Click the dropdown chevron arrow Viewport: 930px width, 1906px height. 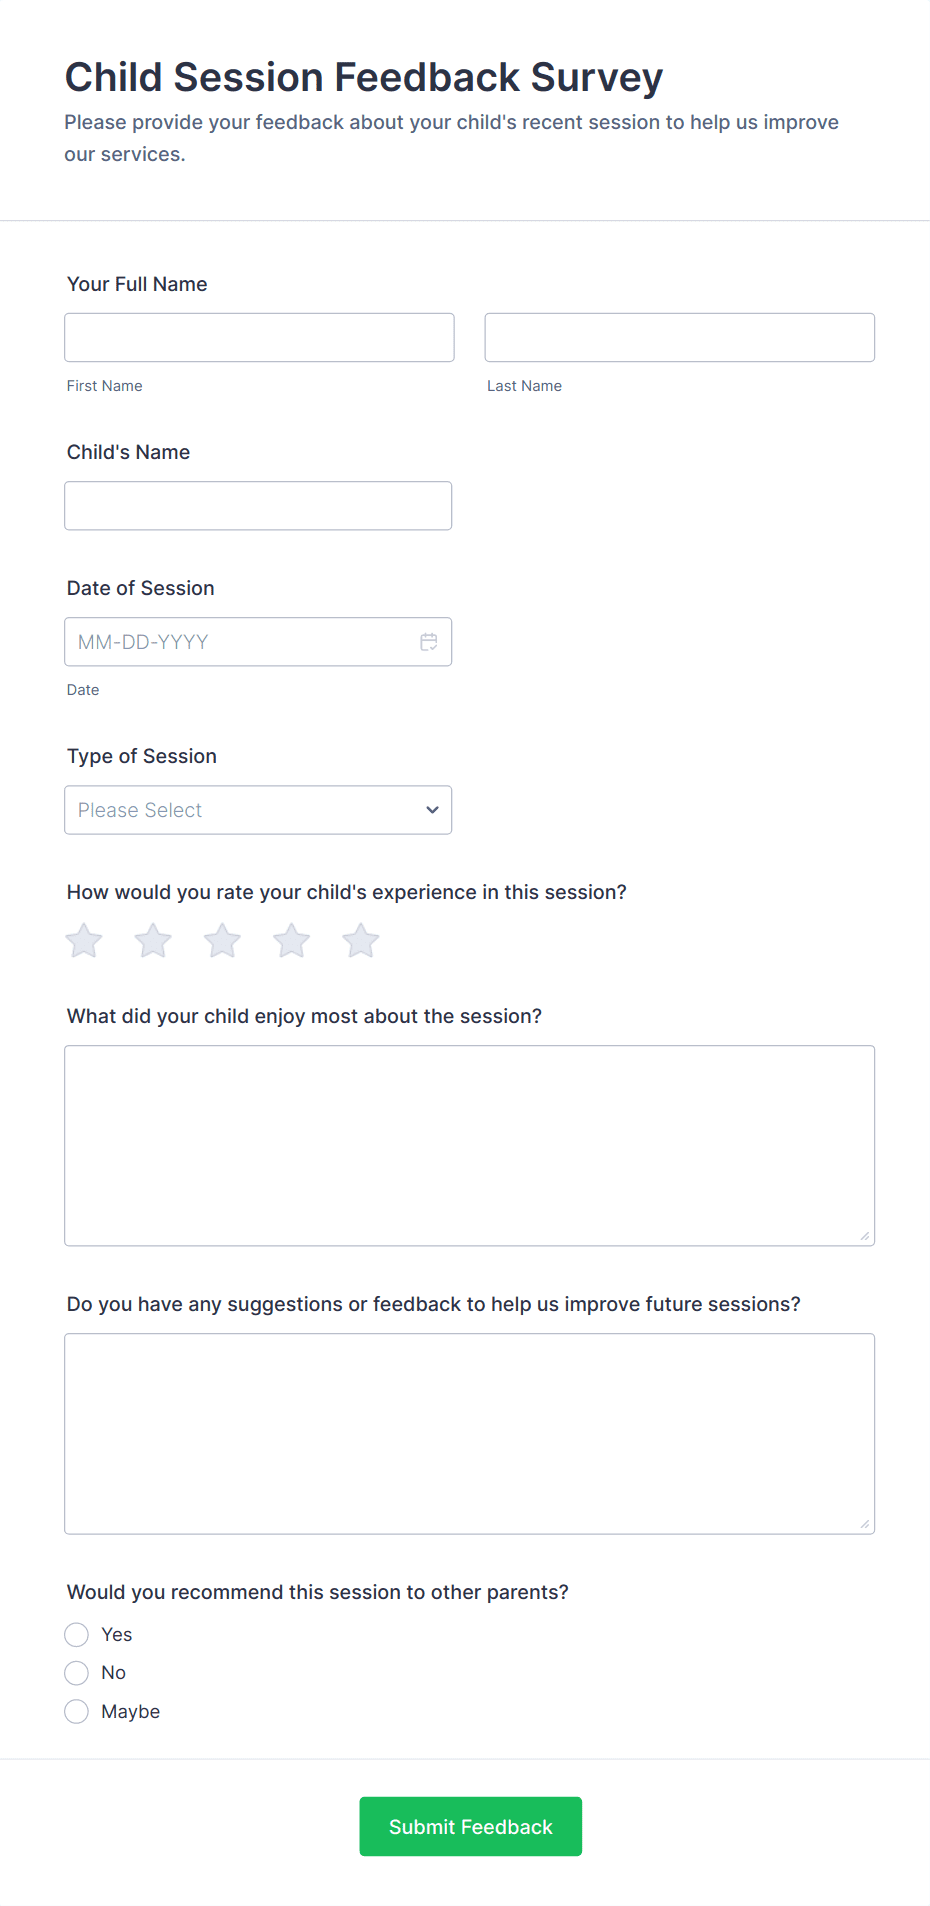[432, 810]
